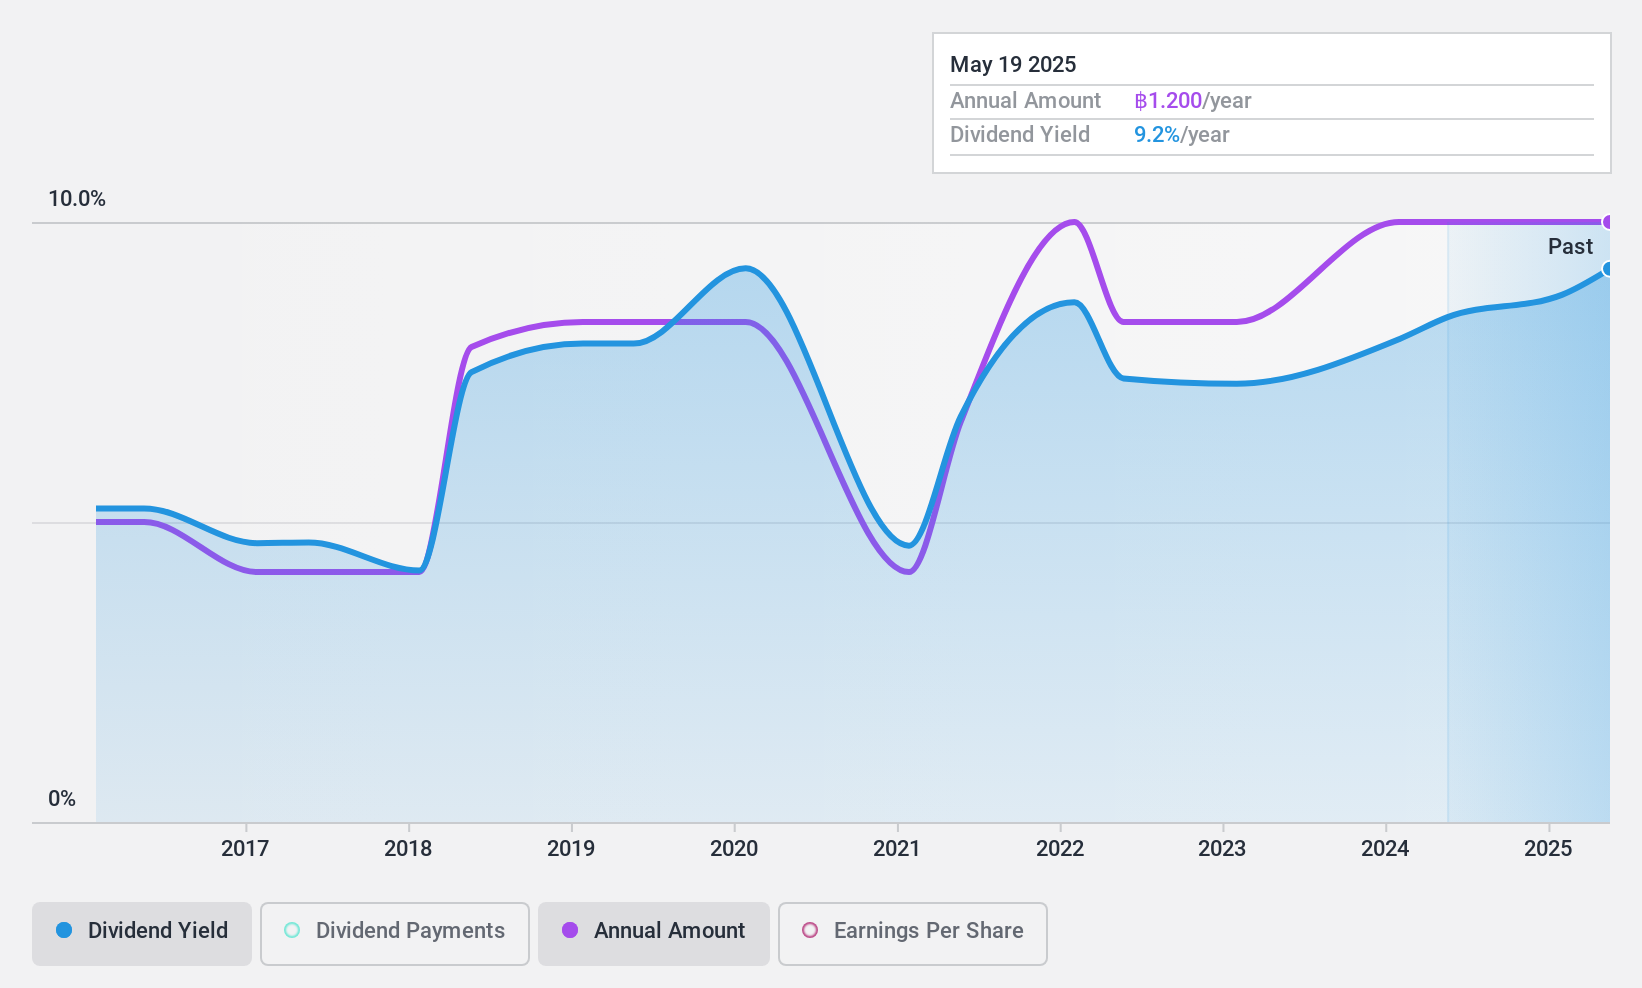Select the 2022 x-axis label

click(x=1060, y=849)
